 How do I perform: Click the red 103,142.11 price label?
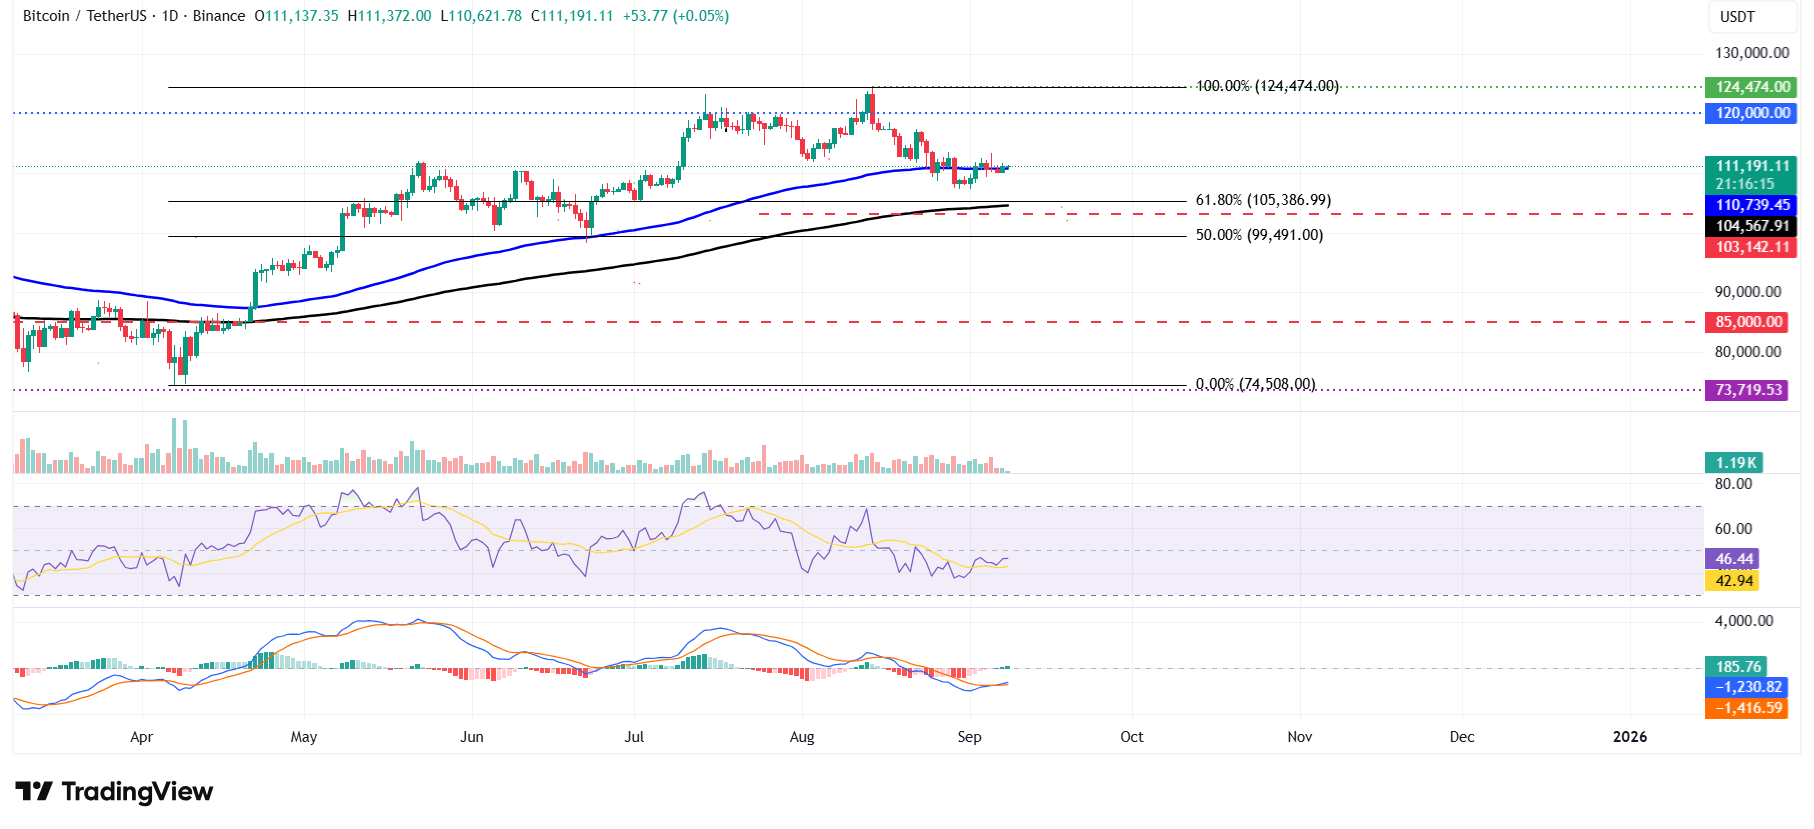(1751, 247)
